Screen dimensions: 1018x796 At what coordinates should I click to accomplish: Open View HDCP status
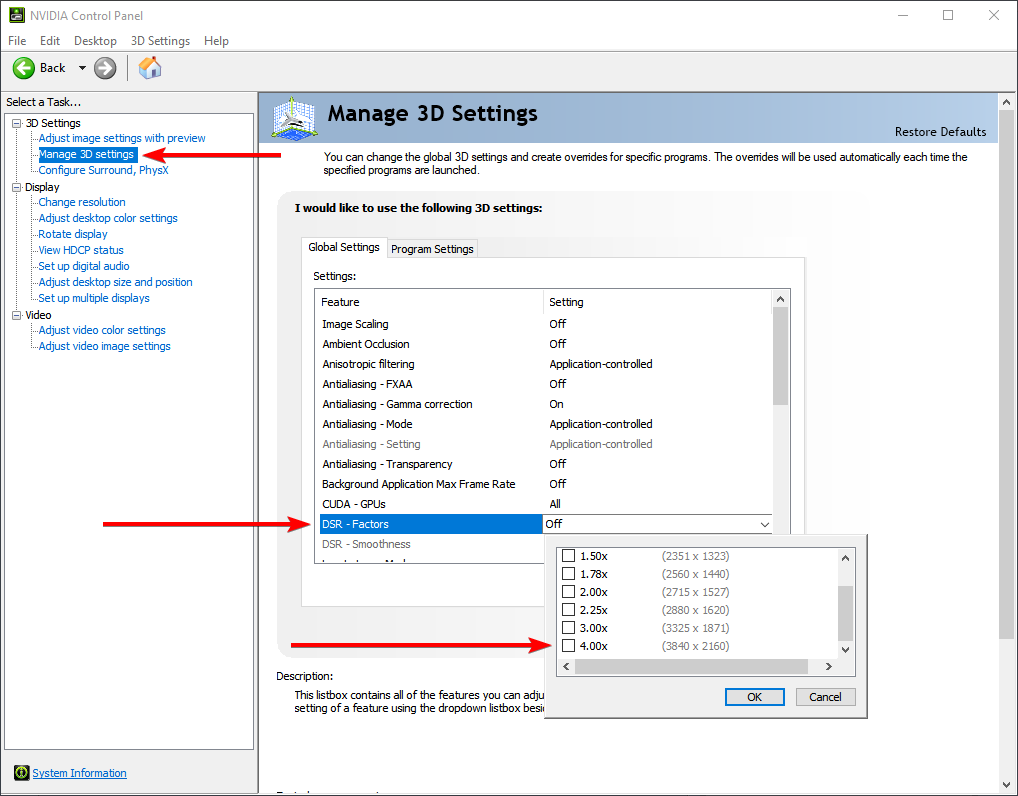tap(81, 250)
